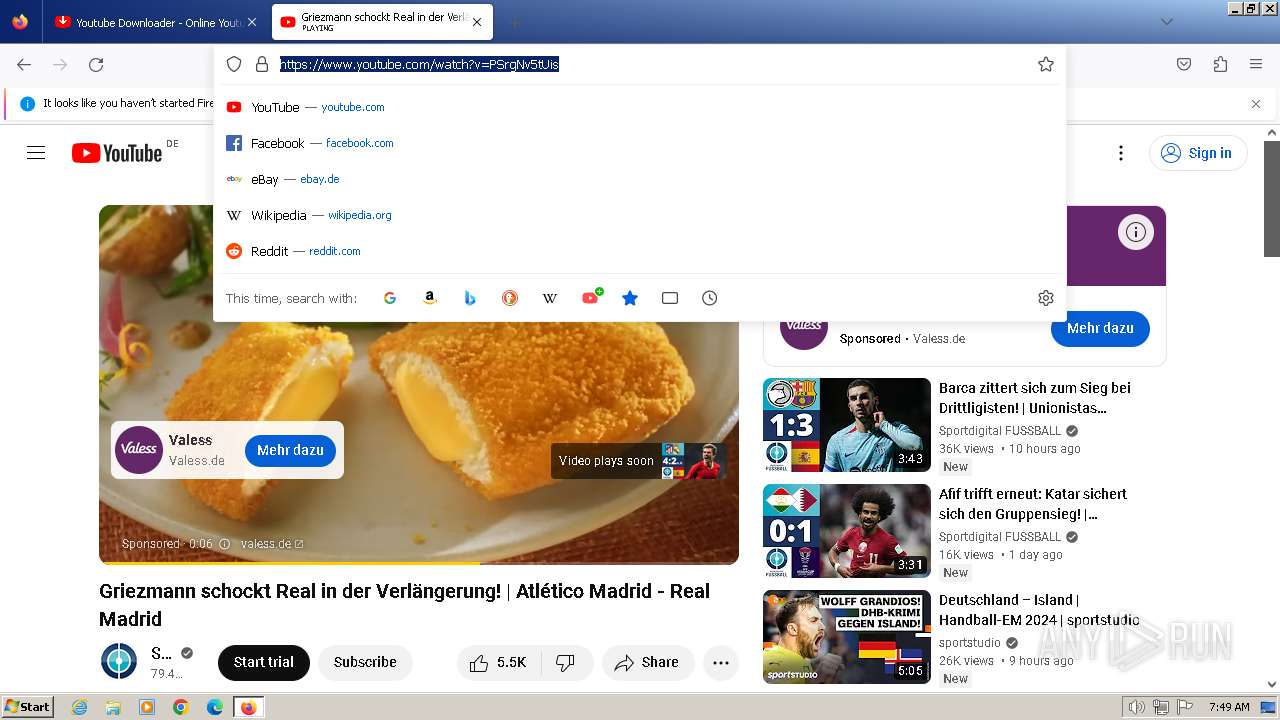Close the Youtube Downloader tab
Image resolution: width=1280 pixels, height=720 pixels.
point(252,22)
